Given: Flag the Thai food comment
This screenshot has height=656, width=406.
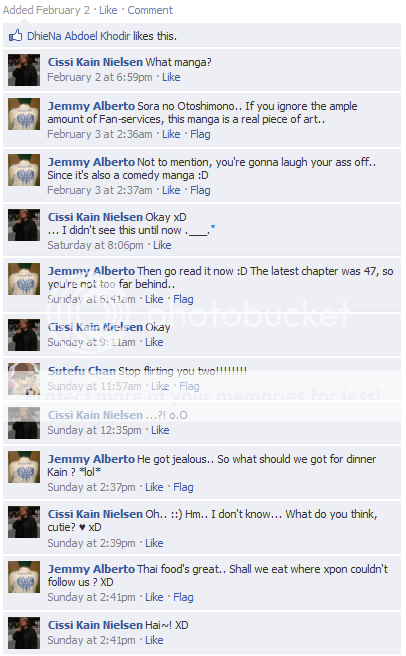Looking at the screenshot, I should click(183, 597).
